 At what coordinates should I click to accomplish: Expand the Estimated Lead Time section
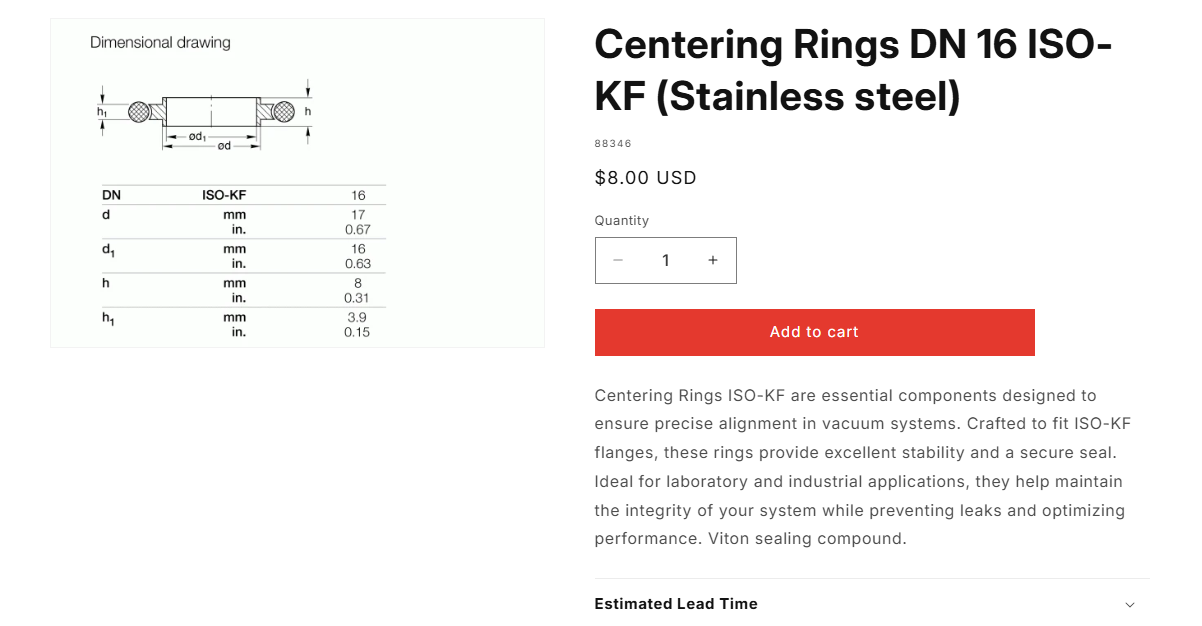point(872,604)
